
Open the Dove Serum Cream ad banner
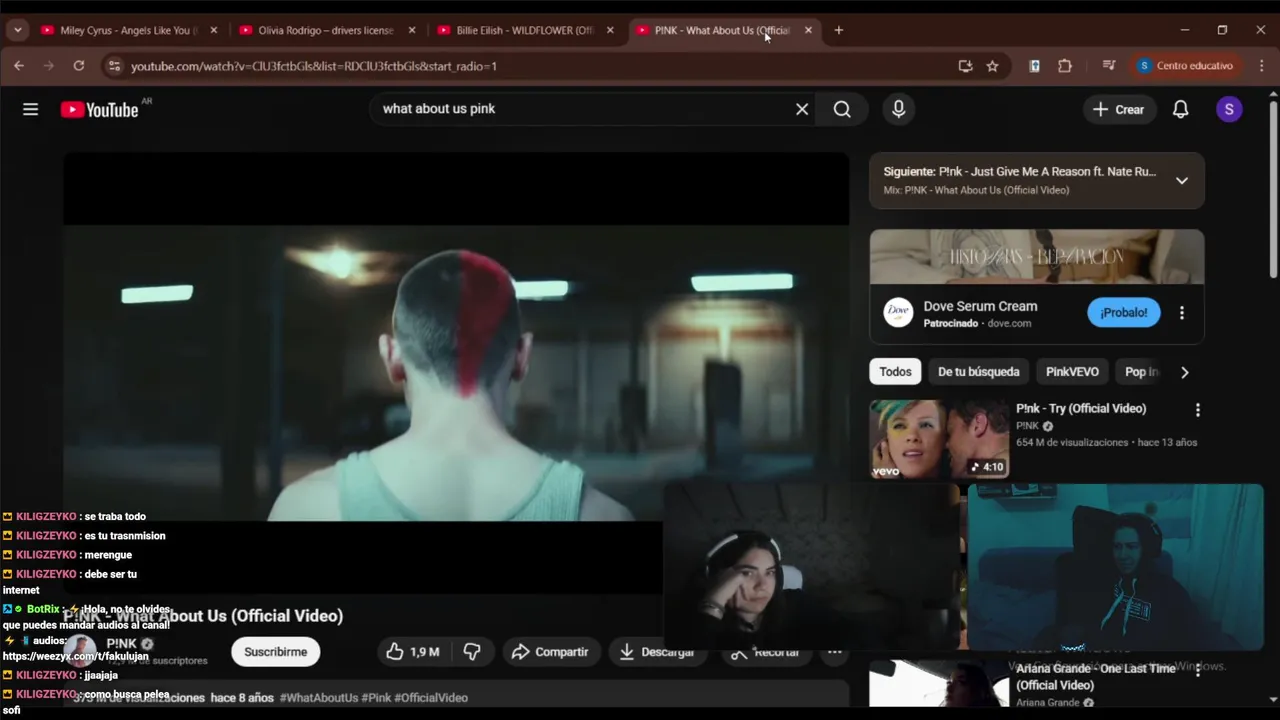pos(1037,257)
